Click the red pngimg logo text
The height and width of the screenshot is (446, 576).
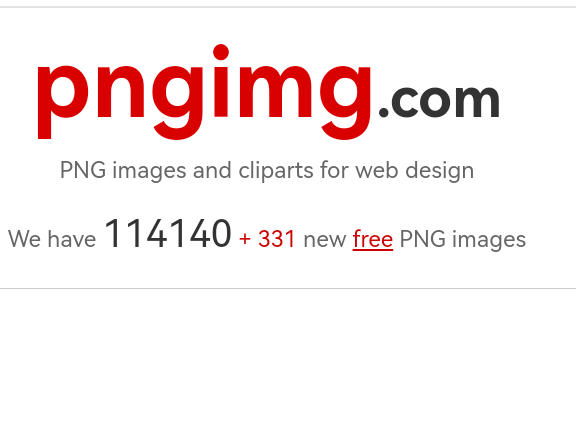click(204, 92)
